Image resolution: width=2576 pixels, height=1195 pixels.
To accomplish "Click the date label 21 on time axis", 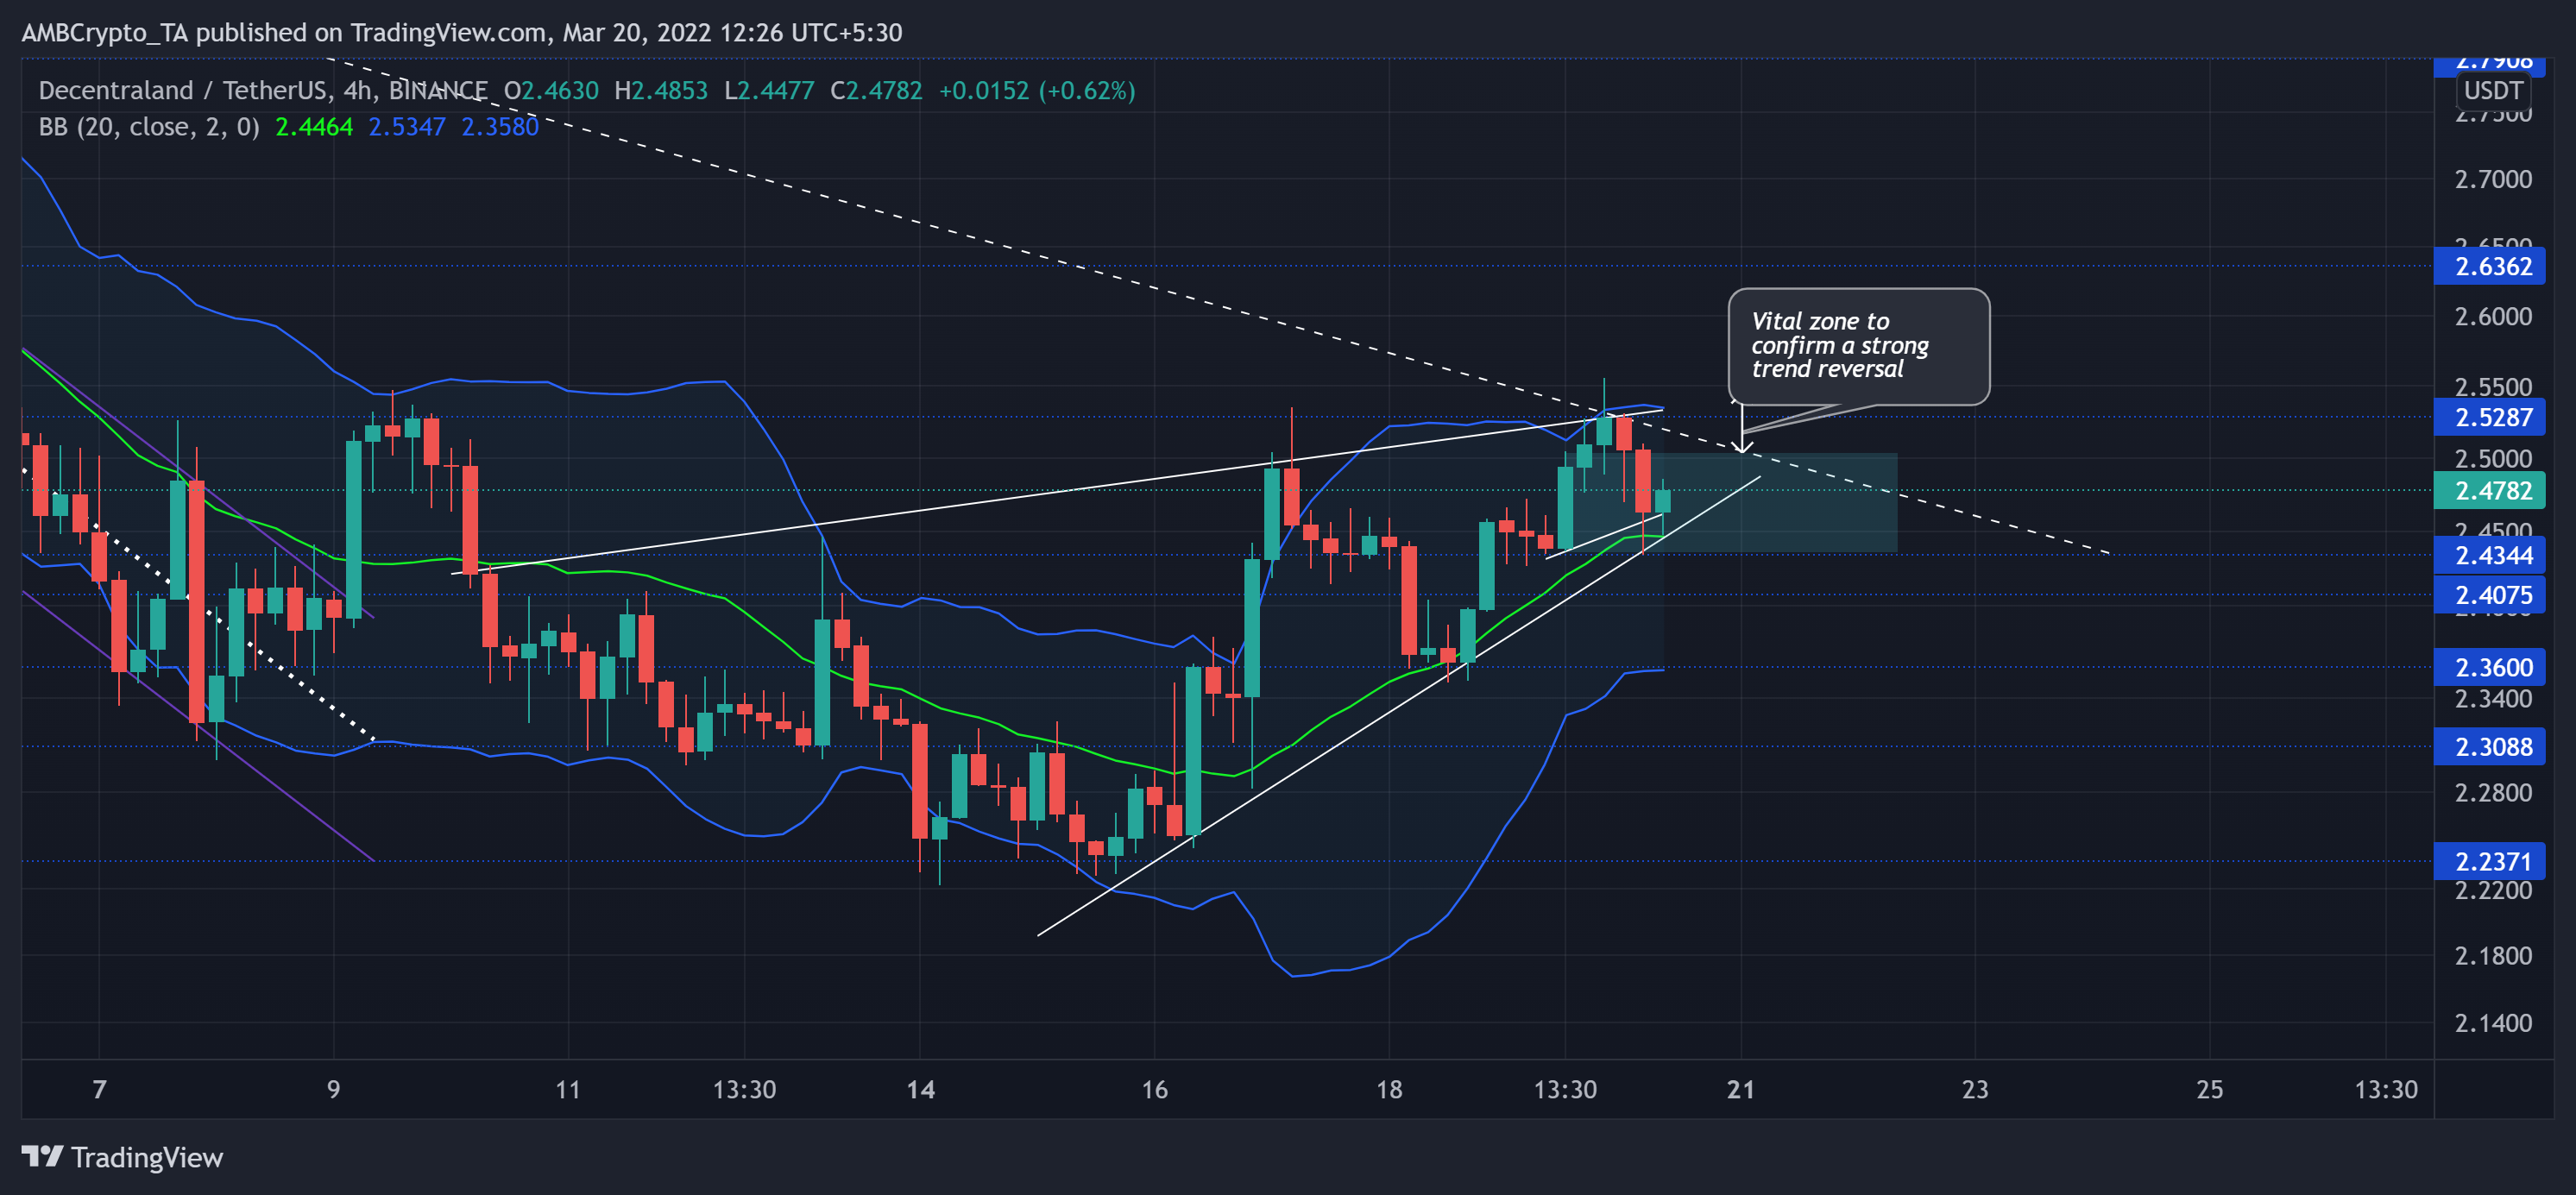I will pyautogui.click(x=1740, y=1089).
